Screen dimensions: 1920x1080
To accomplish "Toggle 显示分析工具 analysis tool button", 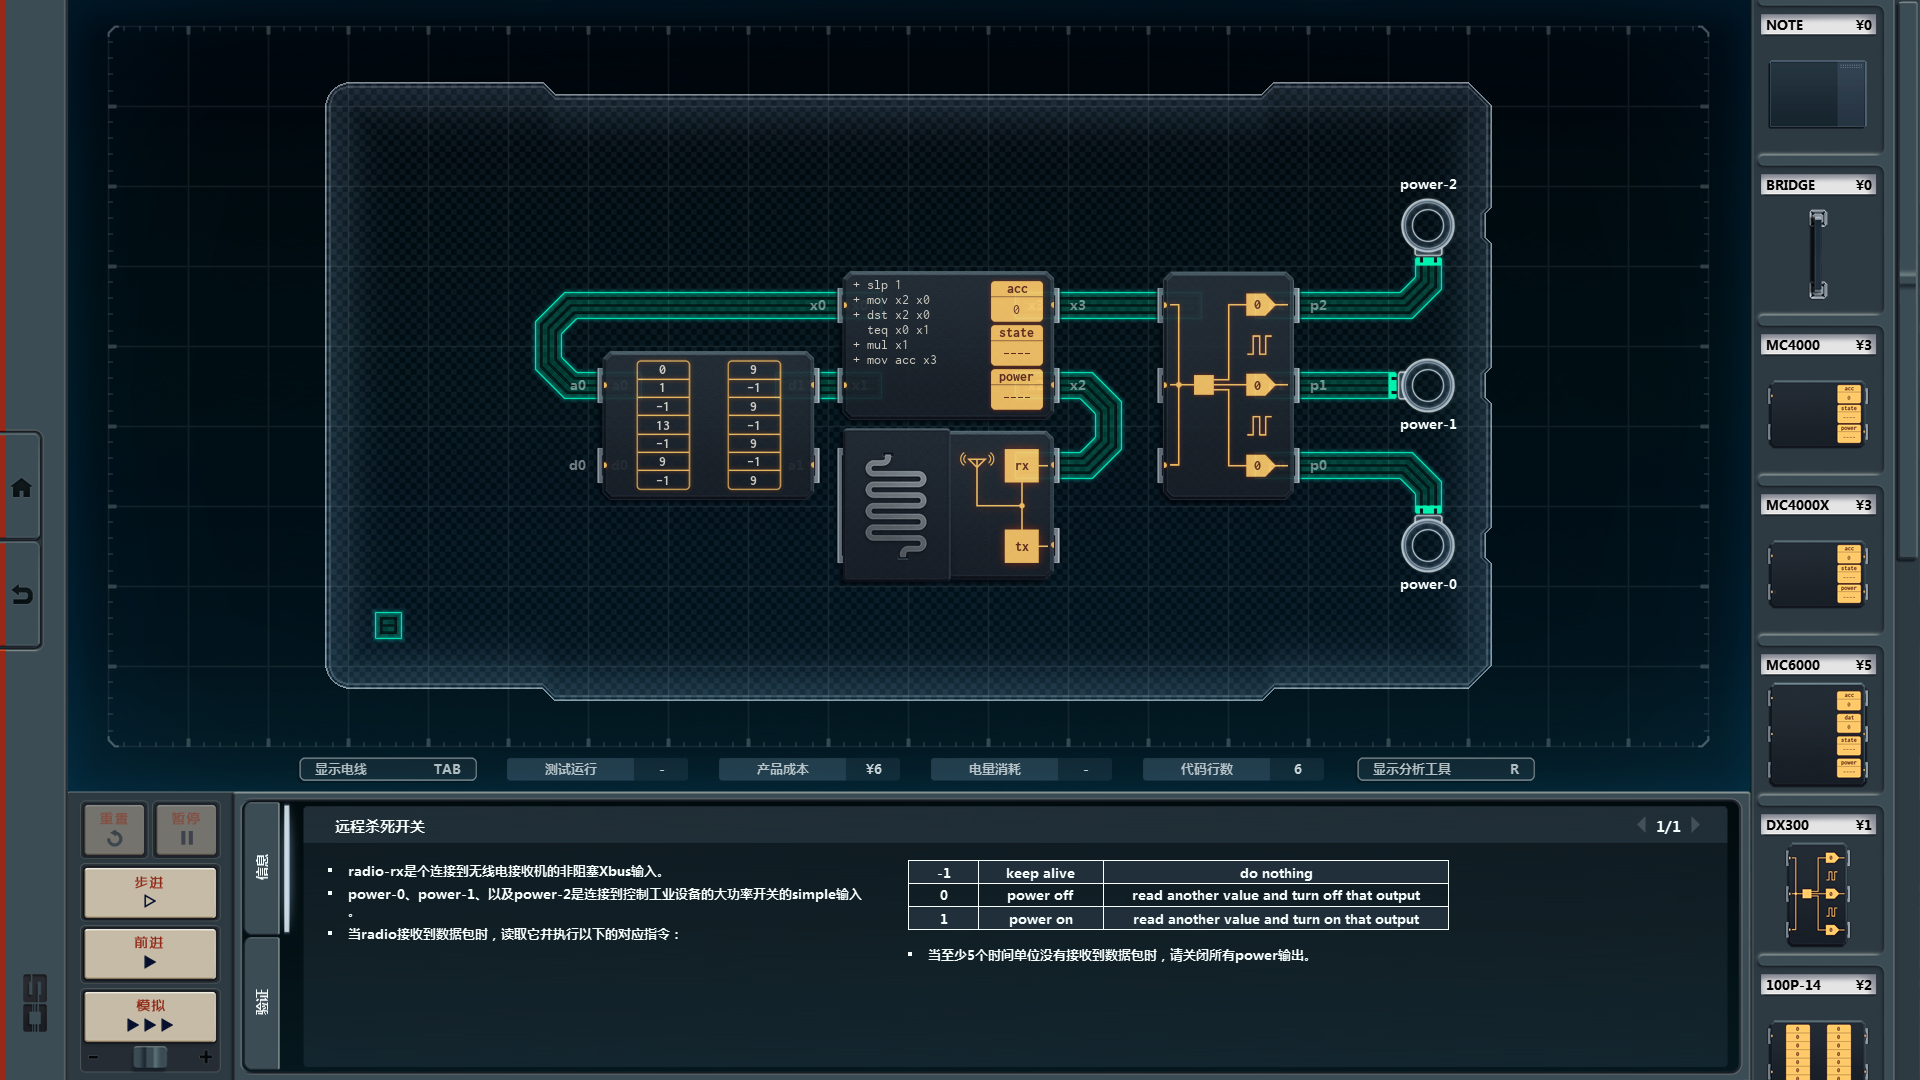I will tap(1445, 769).
